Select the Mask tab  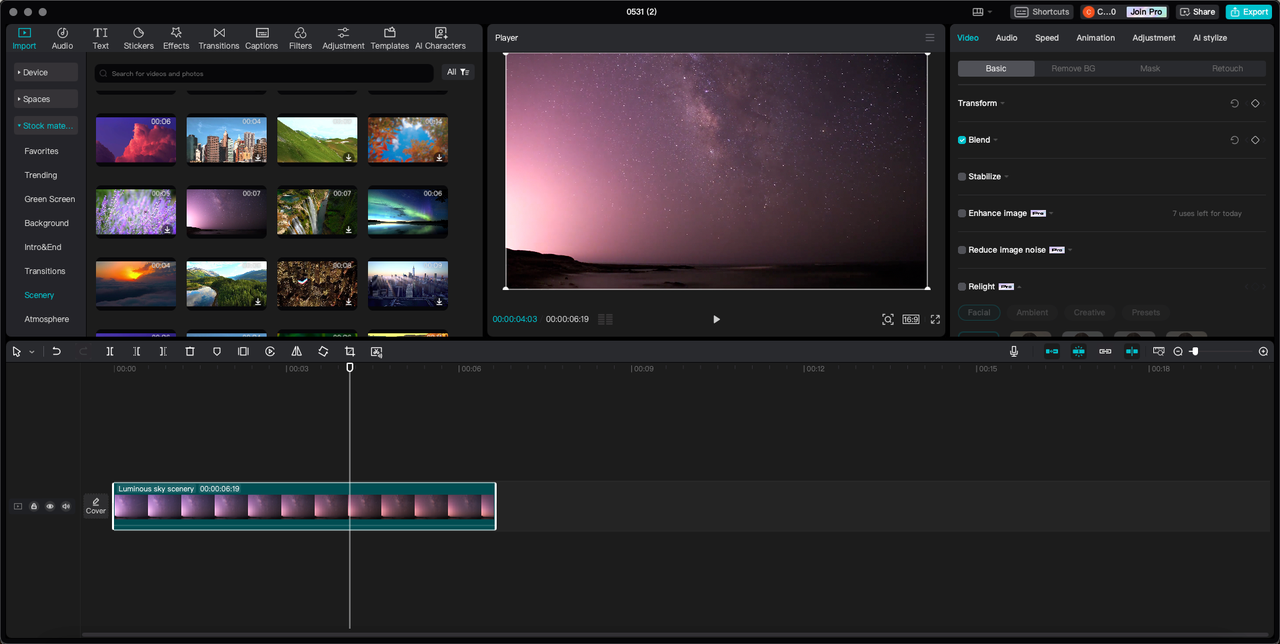pos(1150,69)
